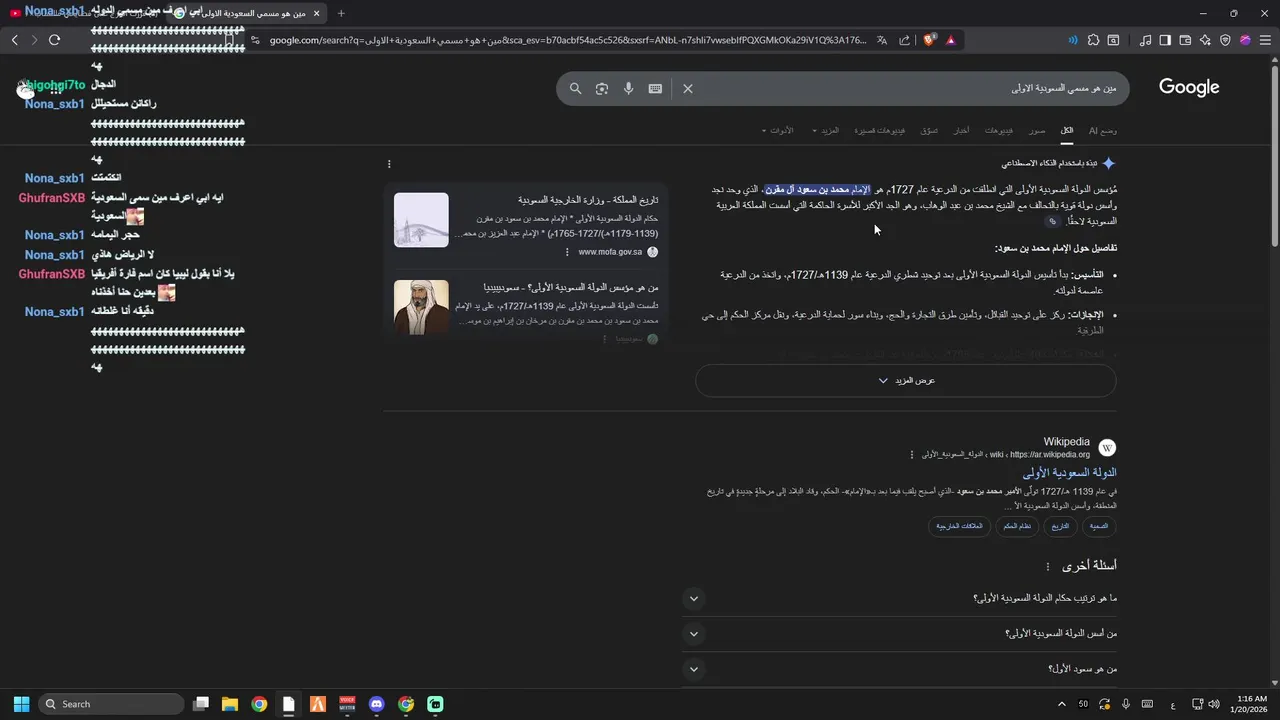Click the العلاقات الخارجية sitelink chip
This screenshot has width=1280, height=720.
(960, 526)
